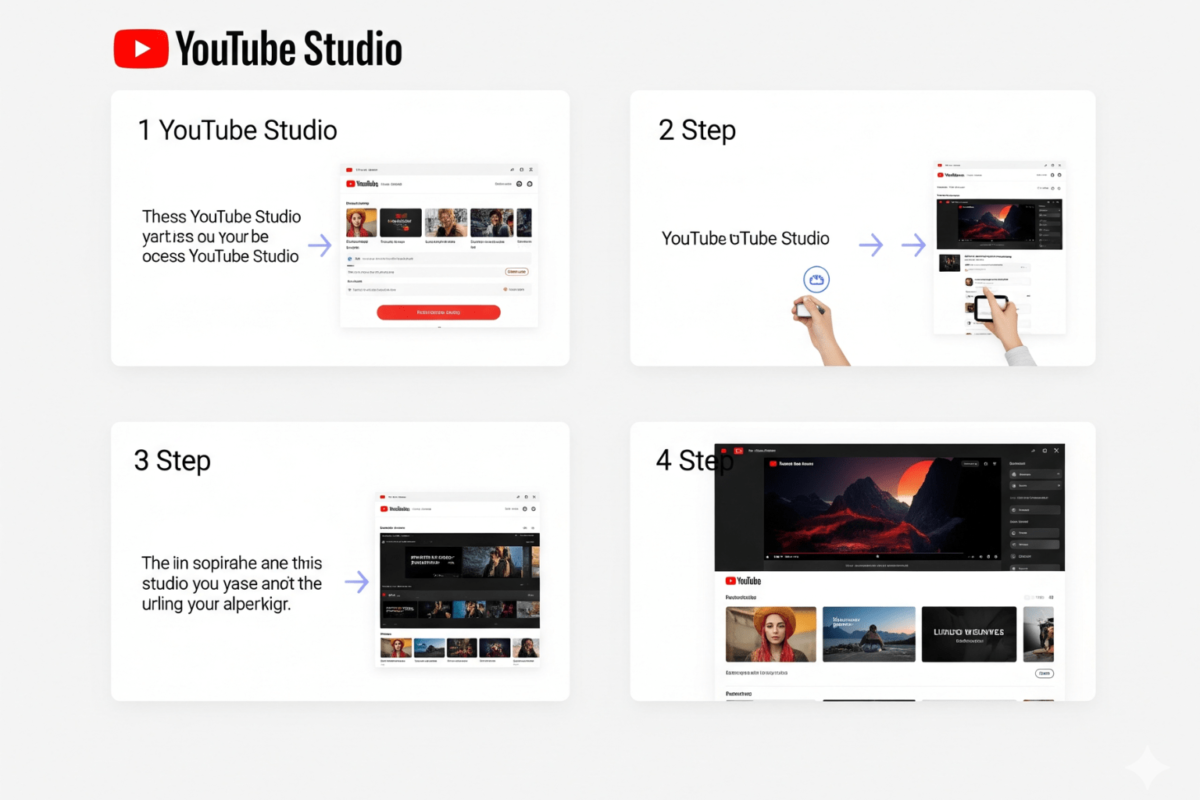Open the red-haired woman thumbnail in step 4
1200x800 pixels.
click(x=770, y=634)
